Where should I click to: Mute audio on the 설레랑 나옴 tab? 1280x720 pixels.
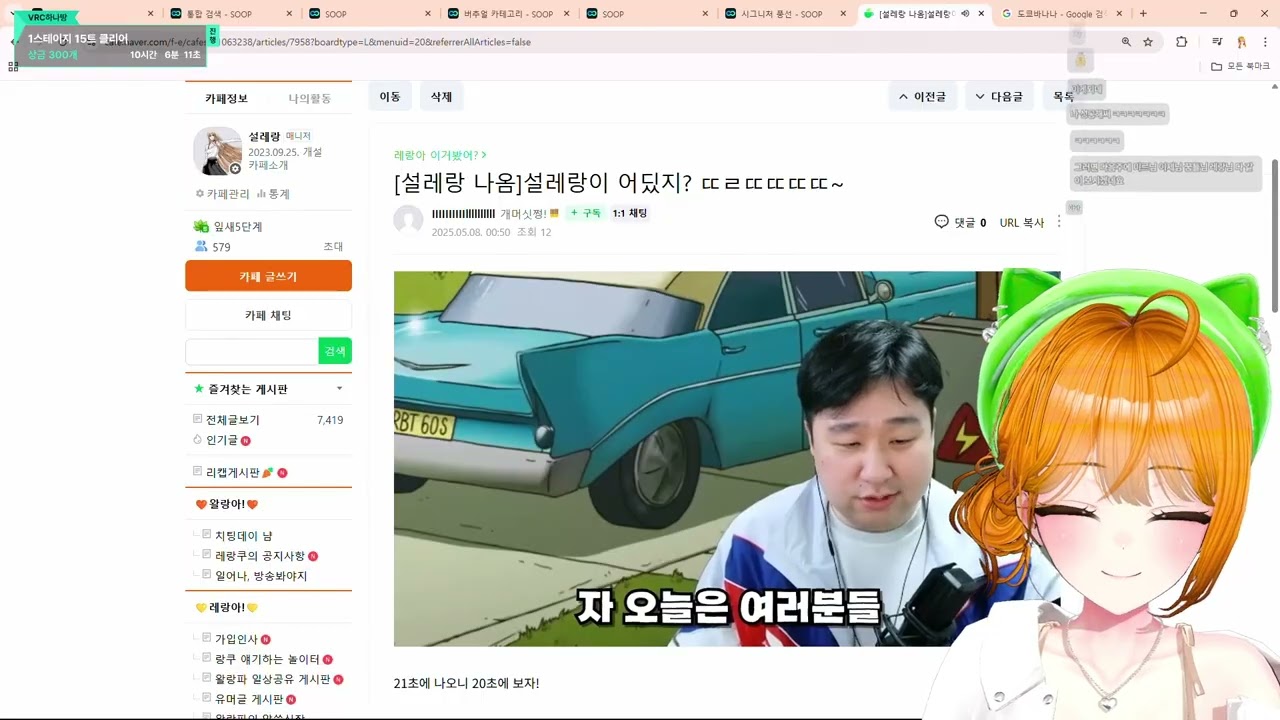(x=965, y=14)
